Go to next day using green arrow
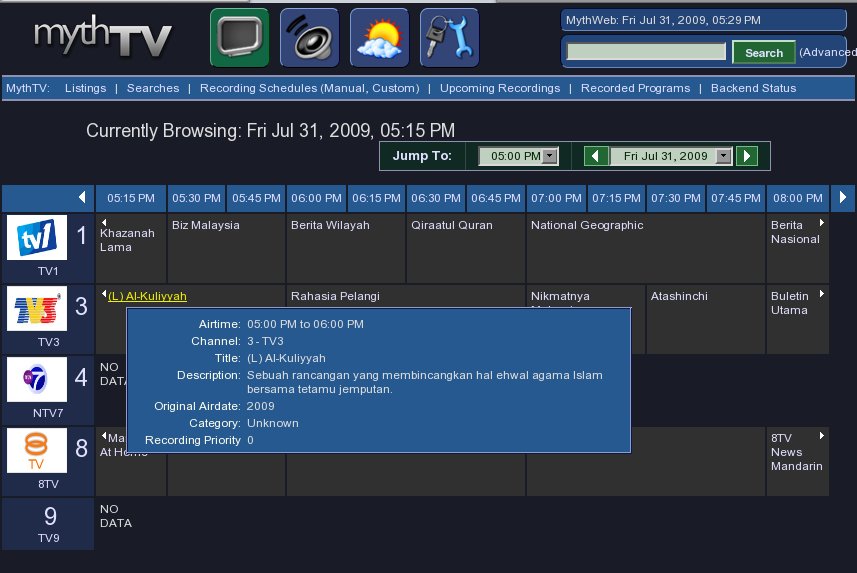857x573 pixels. [x=746, y=156]
